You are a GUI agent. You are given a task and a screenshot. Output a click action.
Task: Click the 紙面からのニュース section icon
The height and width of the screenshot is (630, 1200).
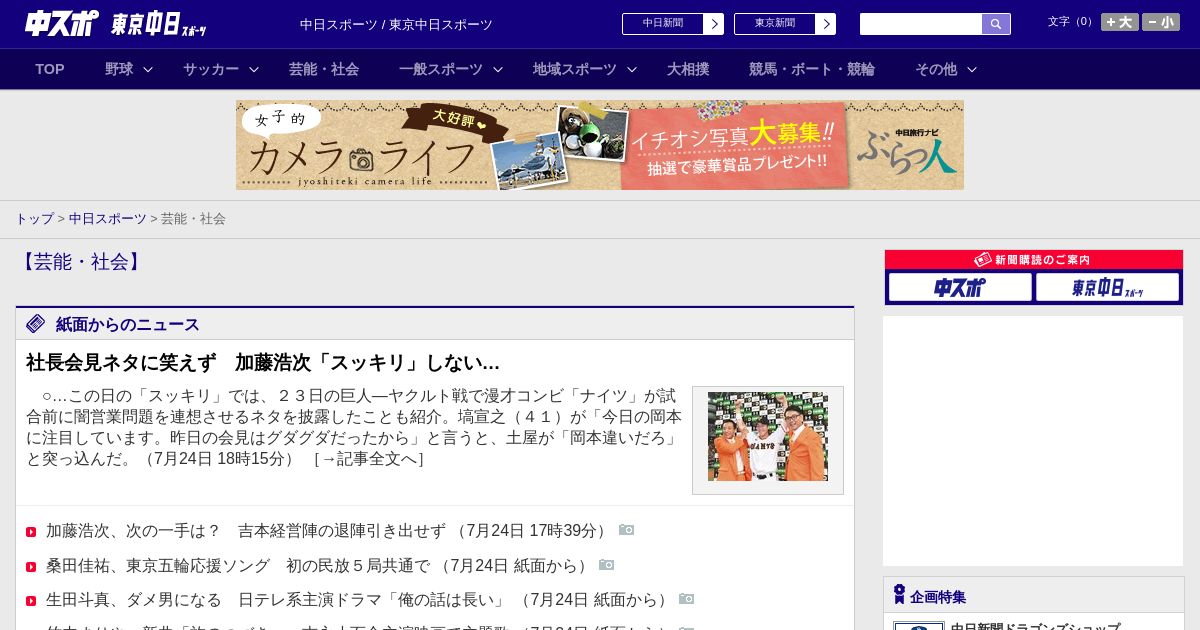(x=36, y=323)
